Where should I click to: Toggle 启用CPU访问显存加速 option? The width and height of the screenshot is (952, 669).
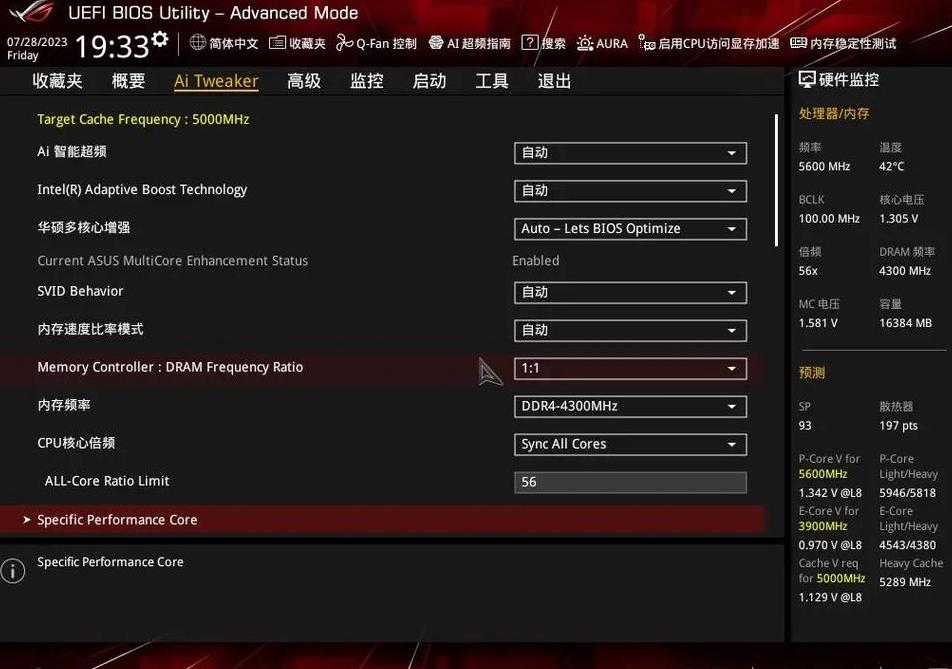(709, 43)
